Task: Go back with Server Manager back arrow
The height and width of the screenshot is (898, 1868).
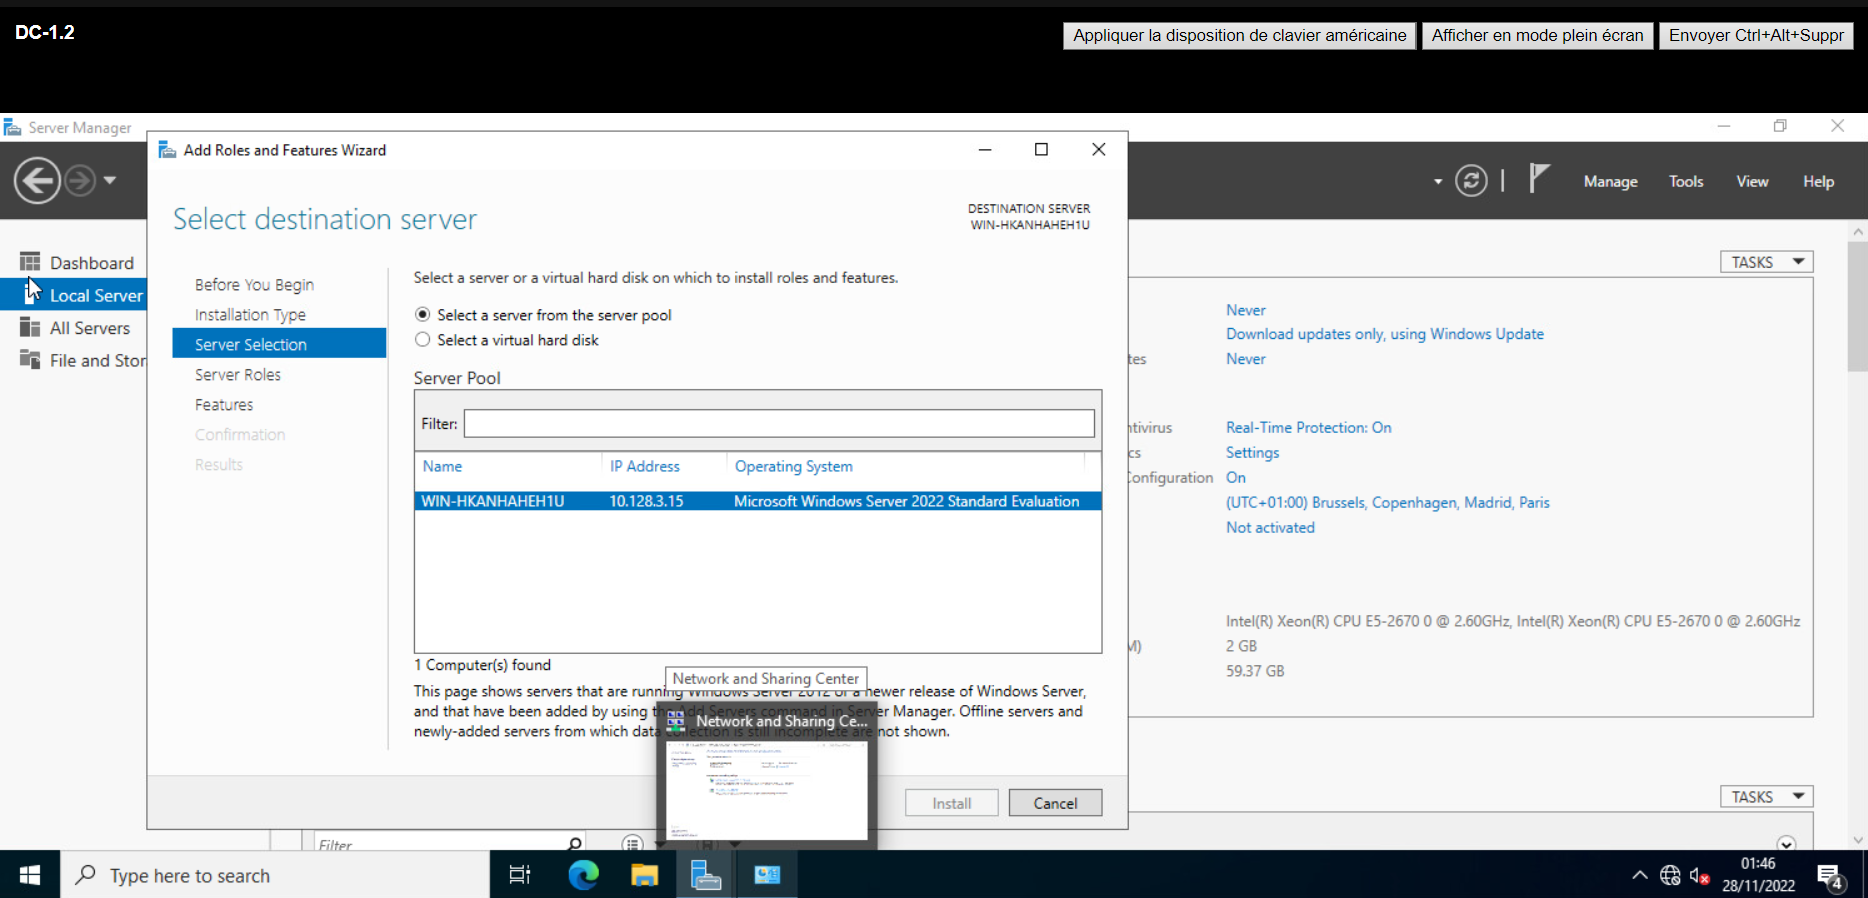Action: click(37, 181)
